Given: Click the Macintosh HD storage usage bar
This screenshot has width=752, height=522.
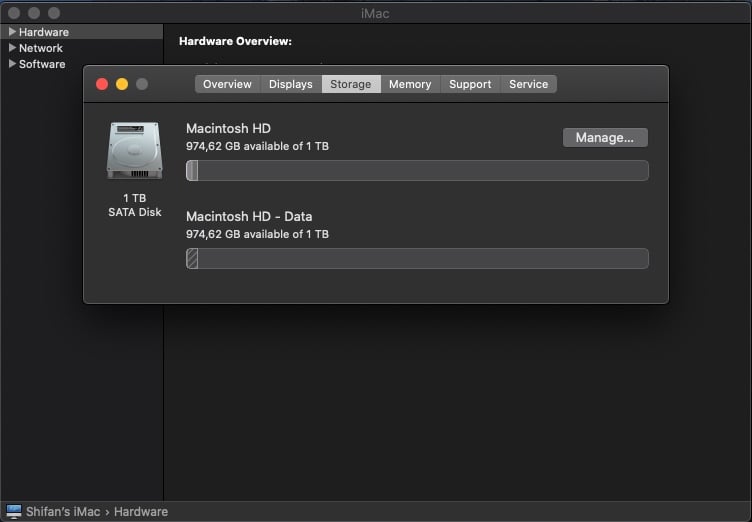Looking at the screenshot, I should click(417, 170).
